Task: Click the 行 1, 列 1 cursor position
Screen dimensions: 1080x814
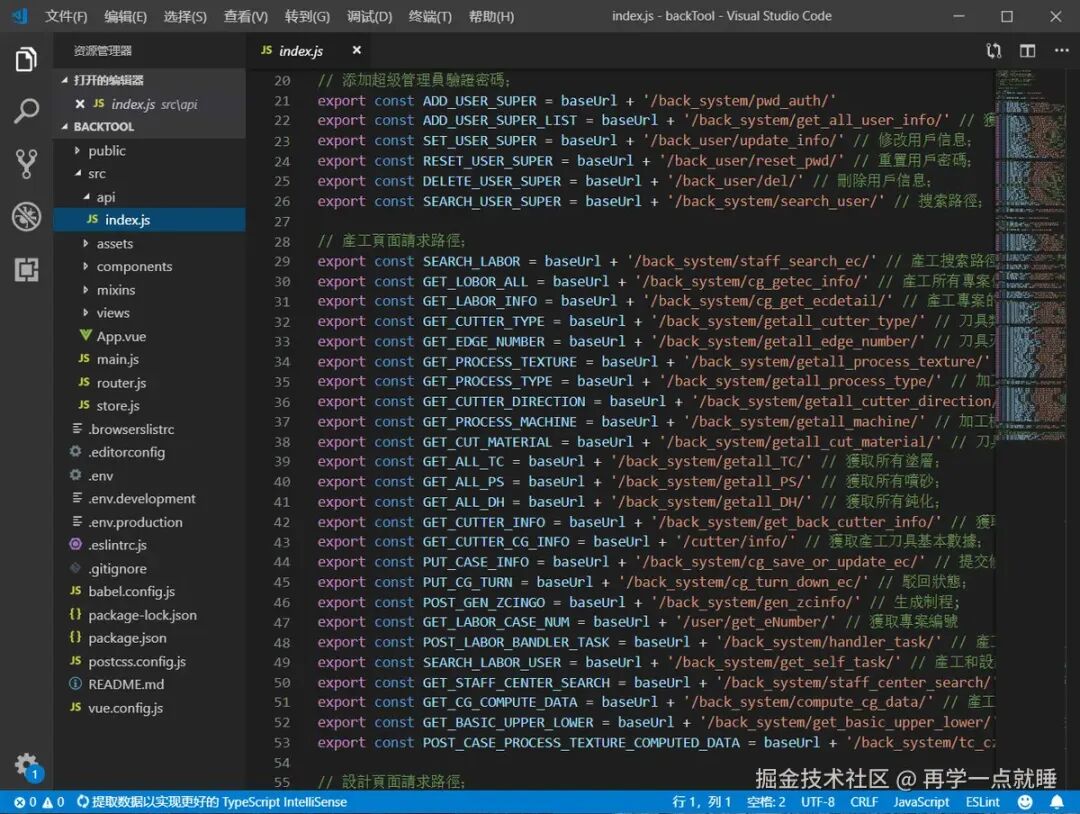Action: [701, 802]
